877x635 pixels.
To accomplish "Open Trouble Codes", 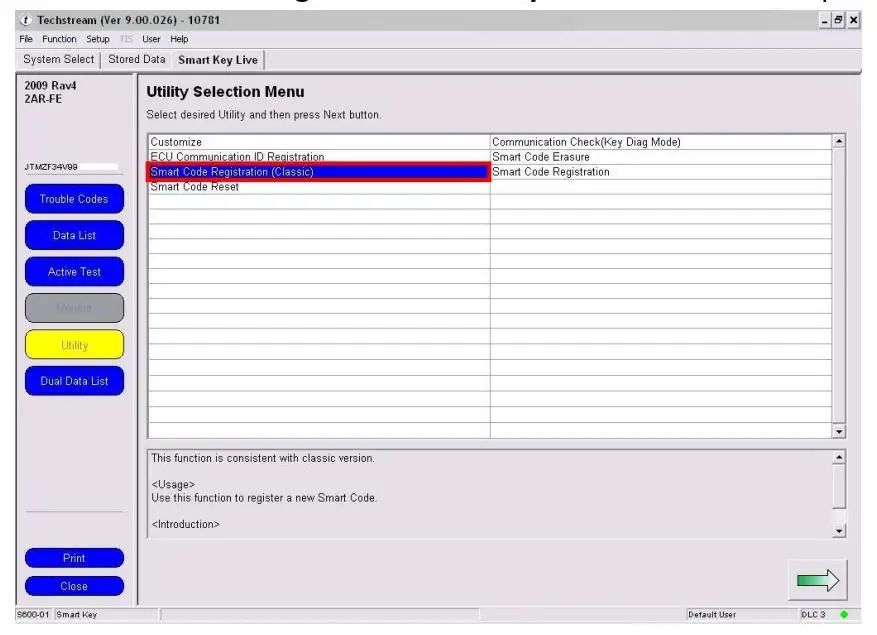I will pyautogui.click(x=74, y=199).
